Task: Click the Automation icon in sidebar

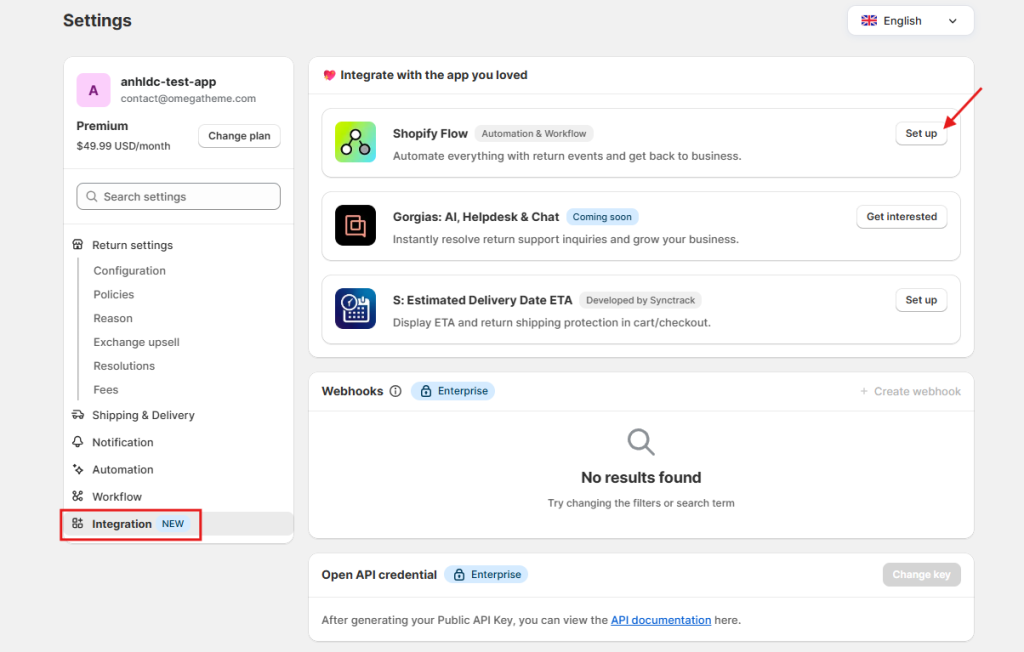Action: (x=78, y=469)
